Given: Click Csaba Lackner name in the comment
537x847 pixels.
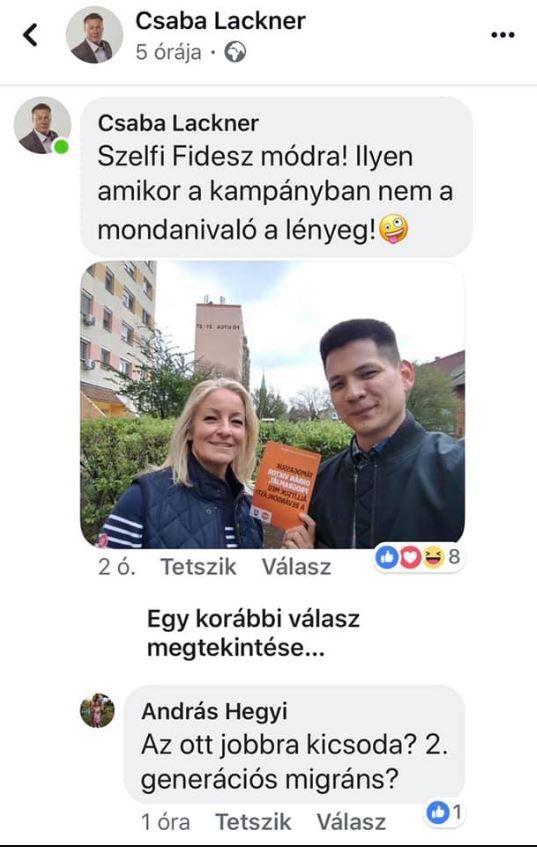Looking at the screenshot, I should (x=178, y=123).
